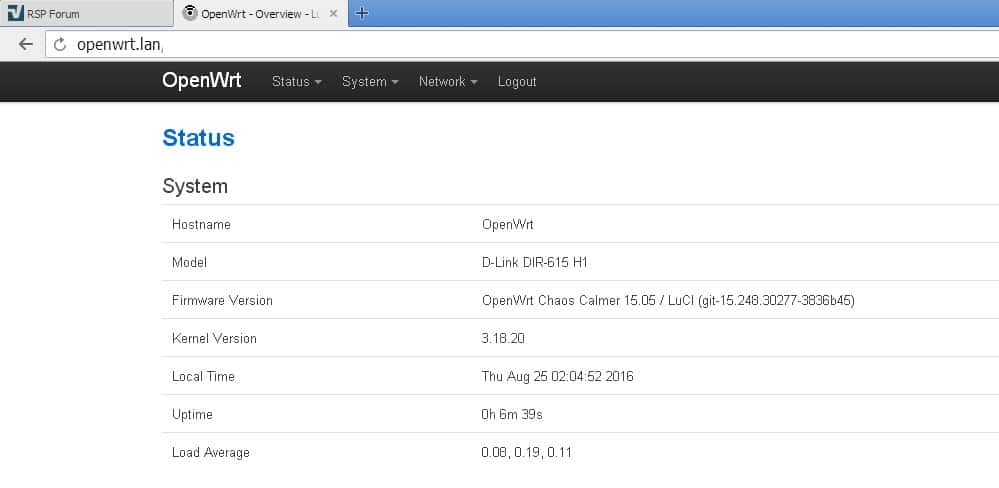Viewport: 999px width, 488px height.
Task: Go back with the browser back arrow
Action: [x=25, y=44]
